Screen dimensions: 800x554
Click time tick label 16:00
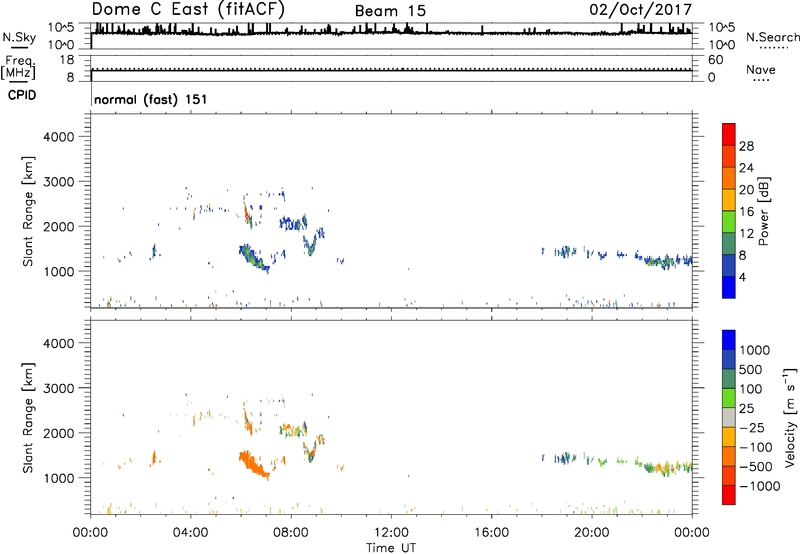(491, 533)
